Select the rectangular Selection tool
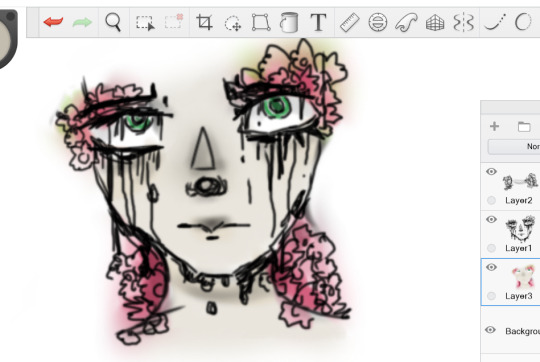 coord(145,23)
